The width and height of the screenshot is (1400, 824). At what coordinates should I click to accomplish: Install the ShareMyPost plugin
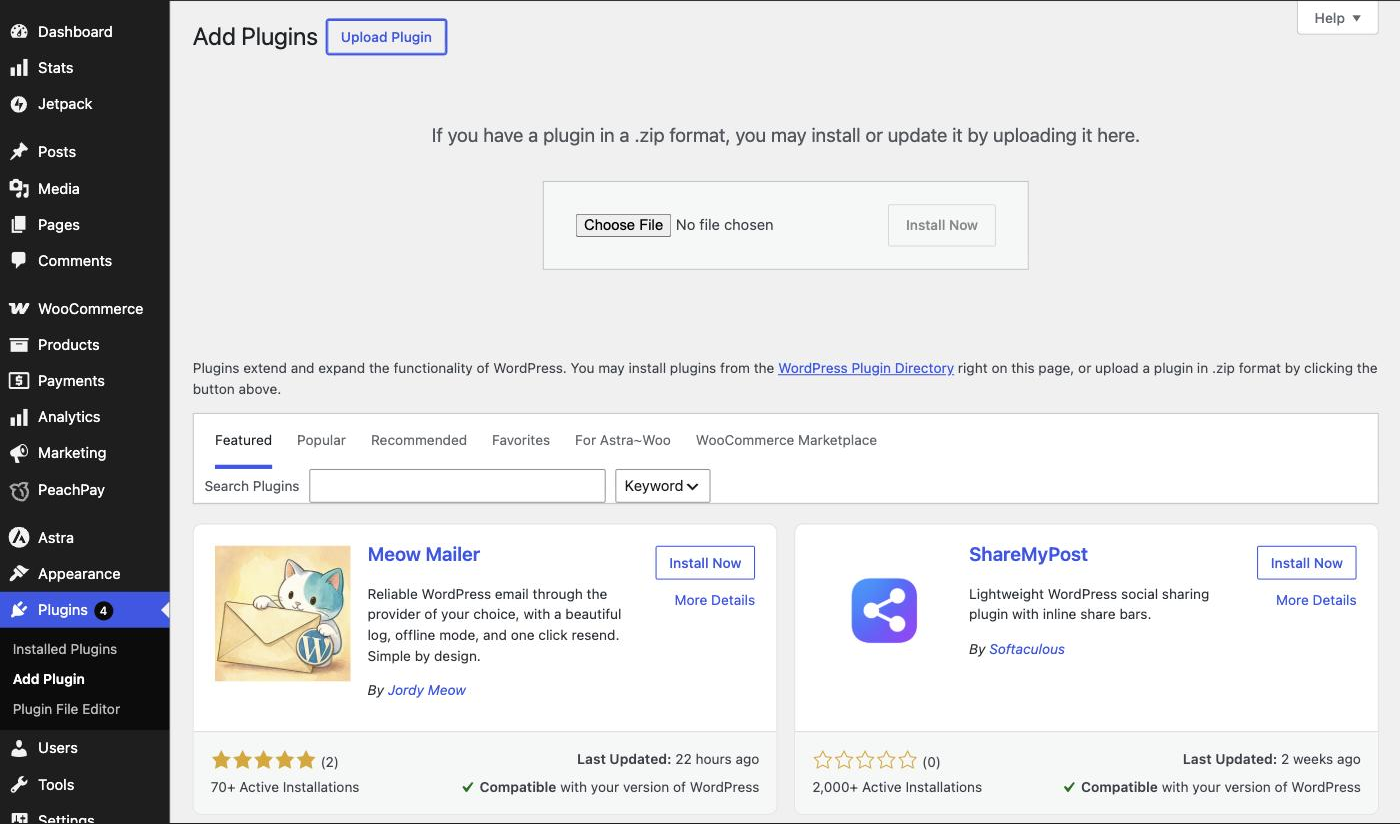1307,563
